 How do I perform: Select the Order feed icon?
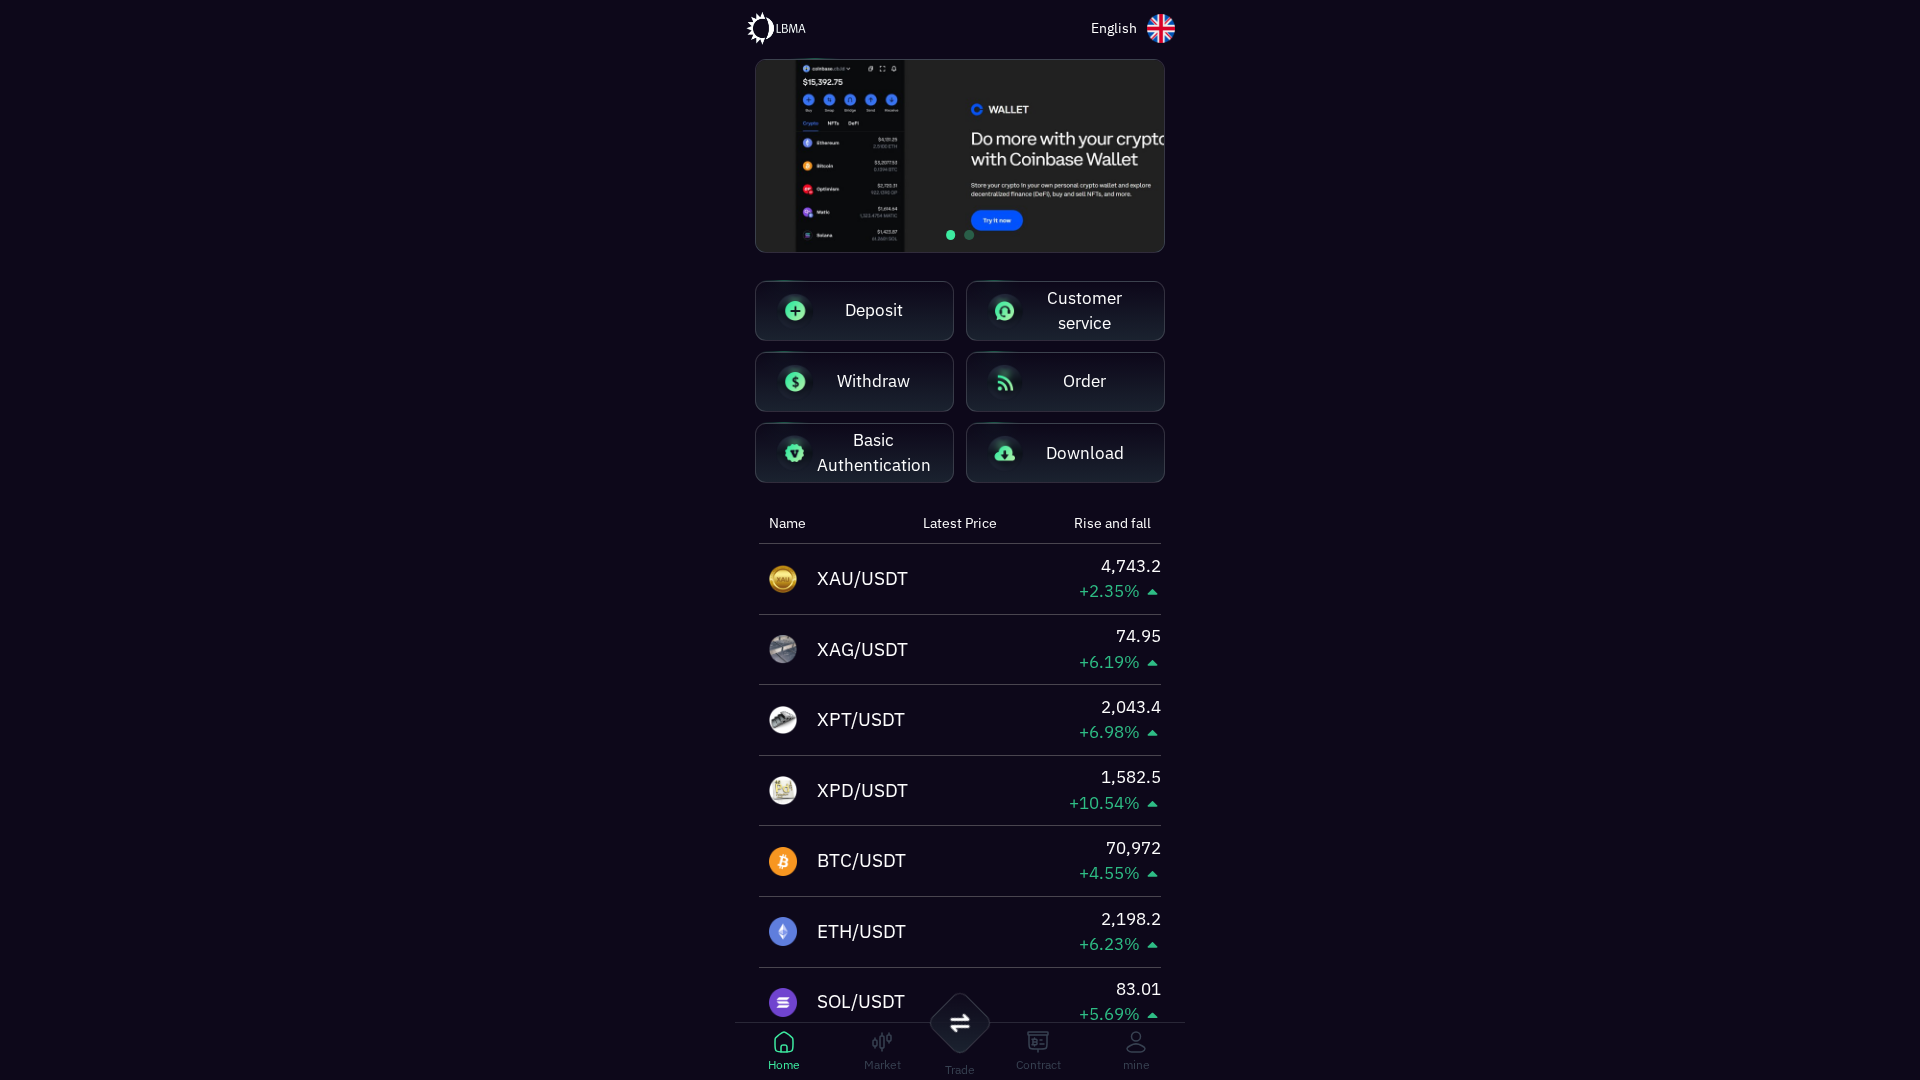pos(1004,381)
